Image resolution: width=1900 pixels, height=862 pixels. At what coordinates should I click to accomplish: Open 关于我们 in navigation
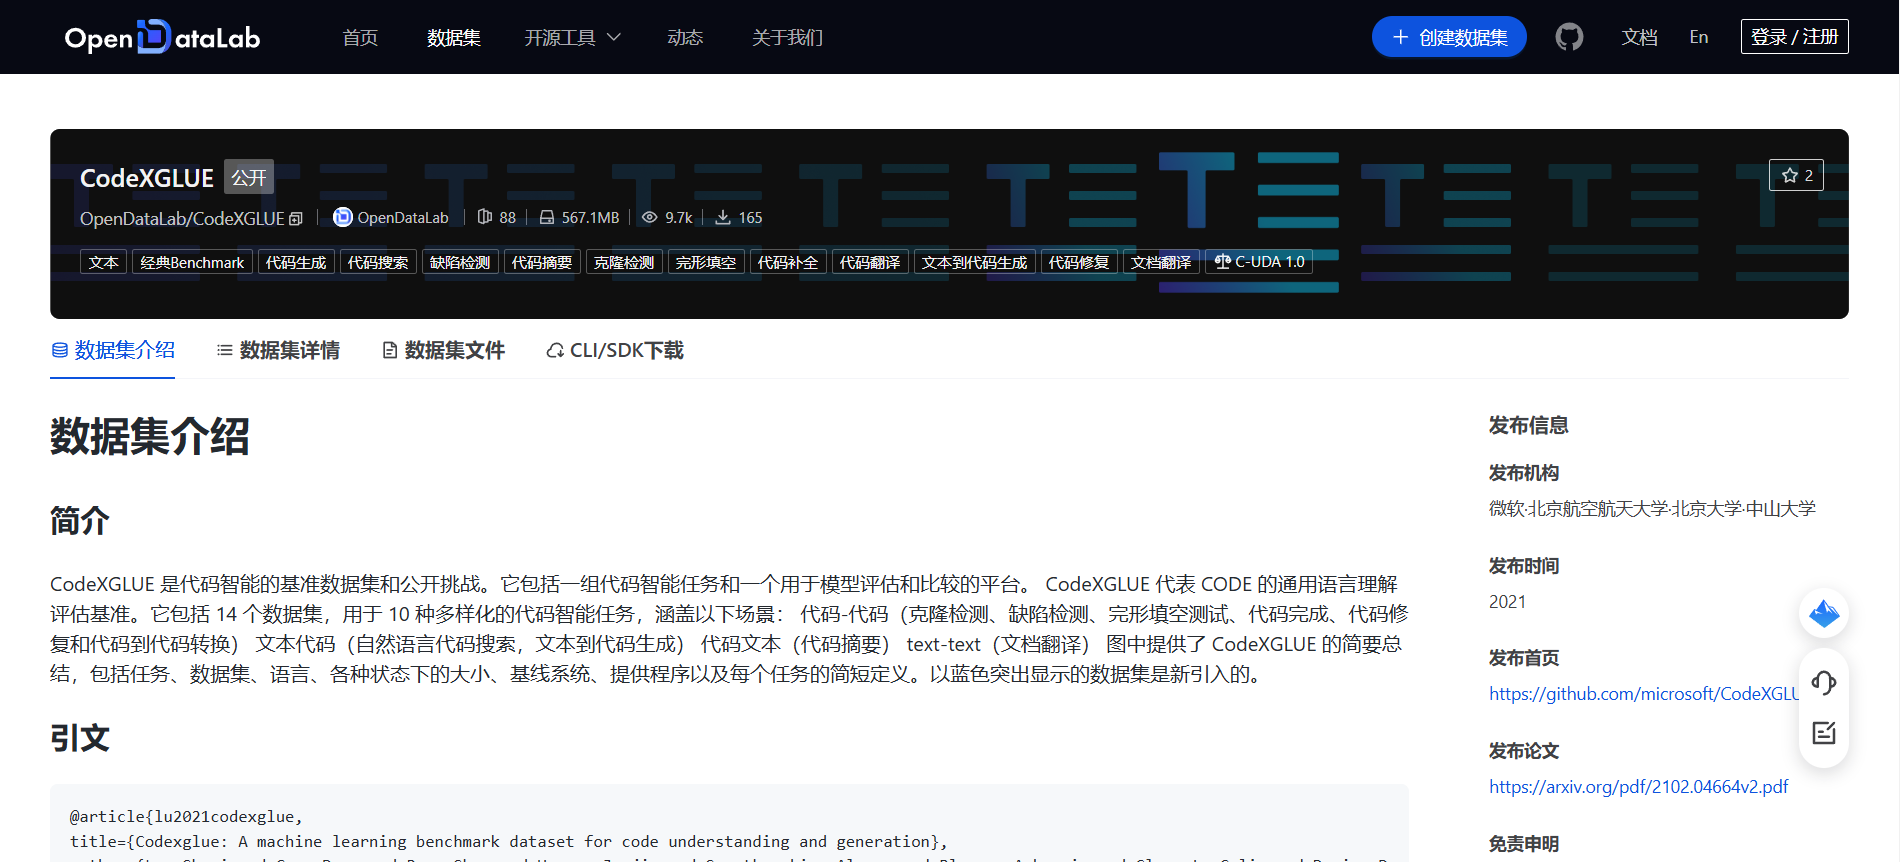787,37
